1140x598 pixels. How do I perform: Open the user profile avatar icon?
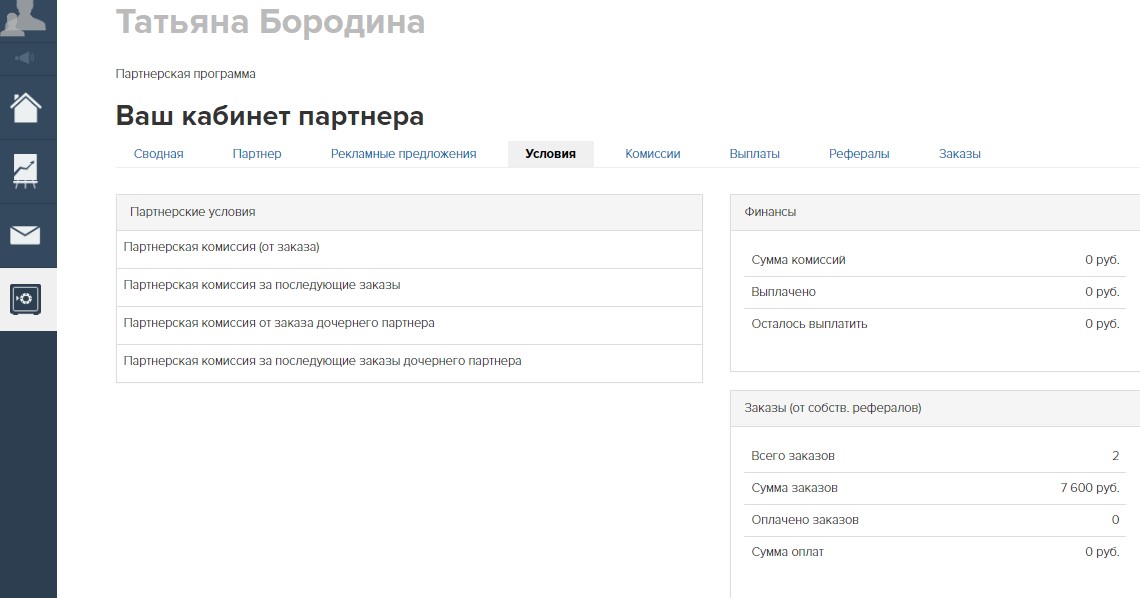coord(25,20)
